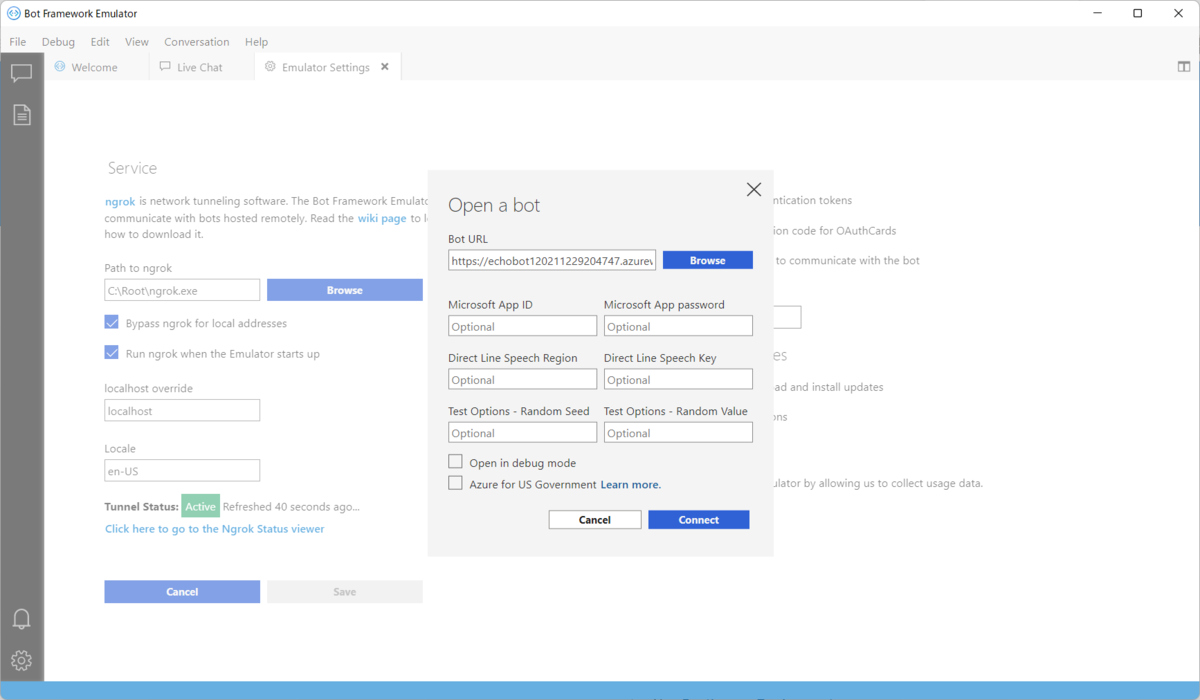Toggle Run ngrok when the Emulator starts up
The height and width of the screenshot is (700, 1200).
pos(112,352)
